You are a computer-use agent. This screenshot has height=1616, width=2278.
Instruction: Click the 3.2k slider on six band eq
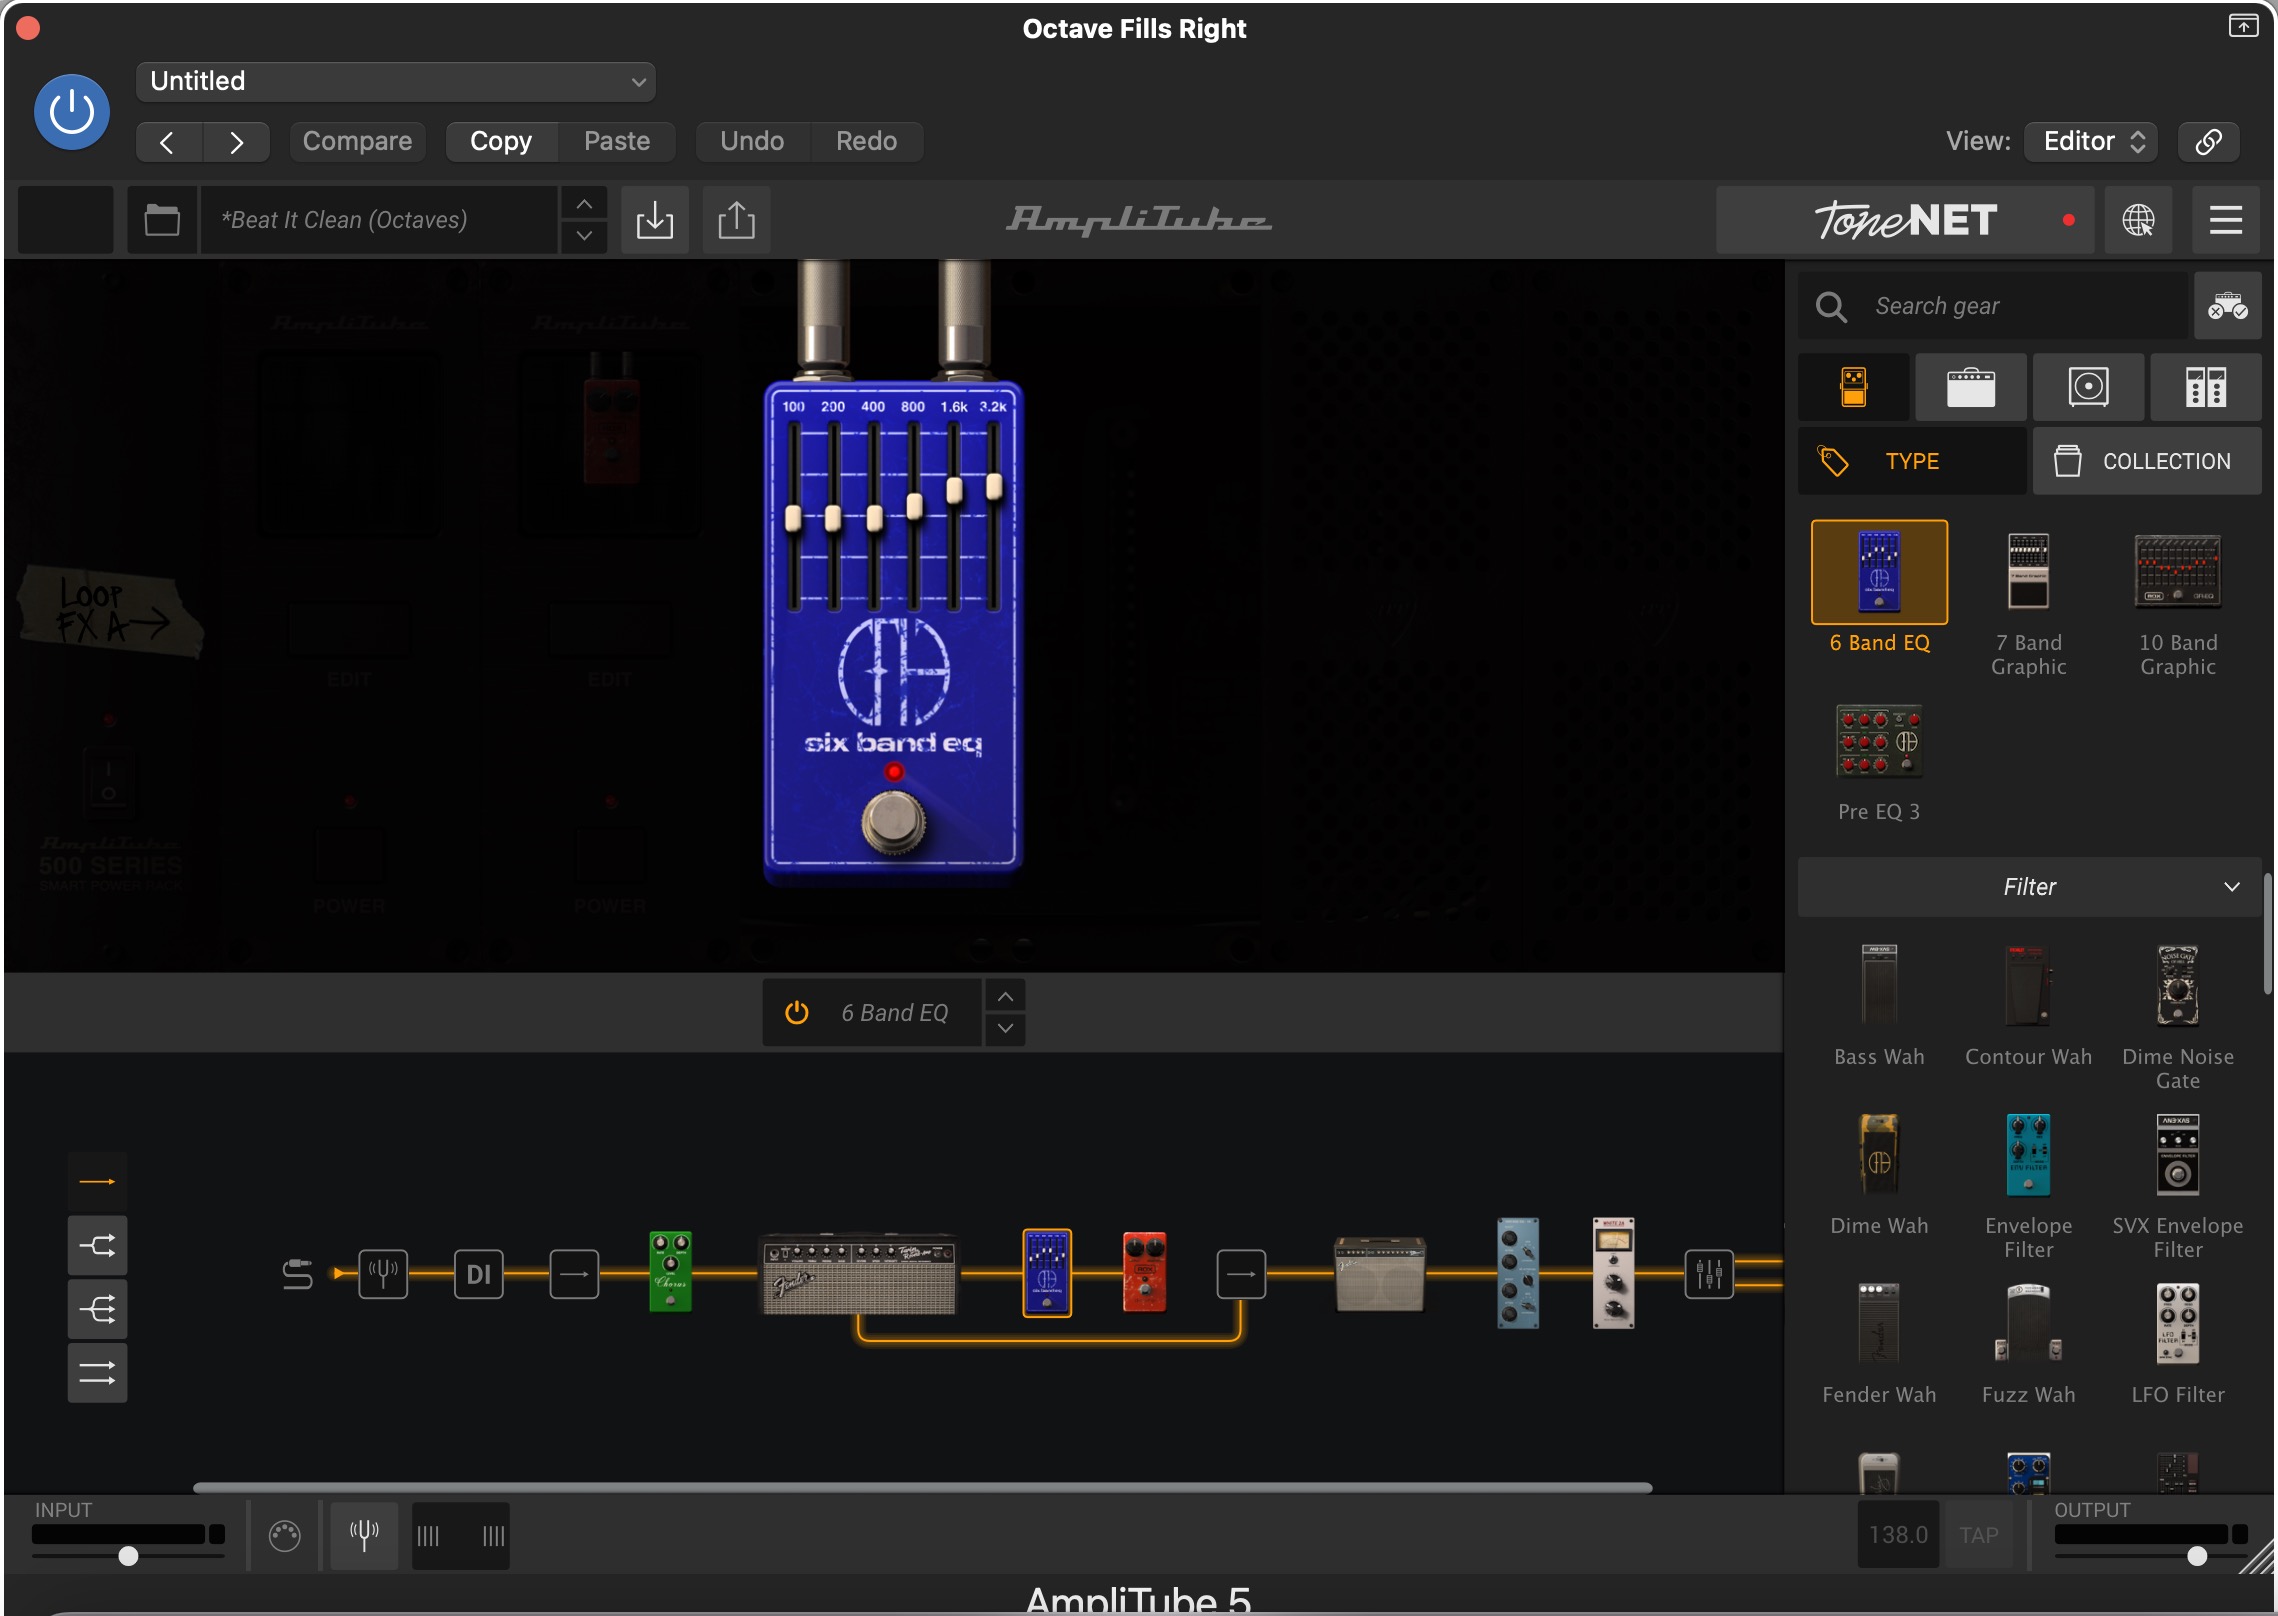[x=994, y=486]
